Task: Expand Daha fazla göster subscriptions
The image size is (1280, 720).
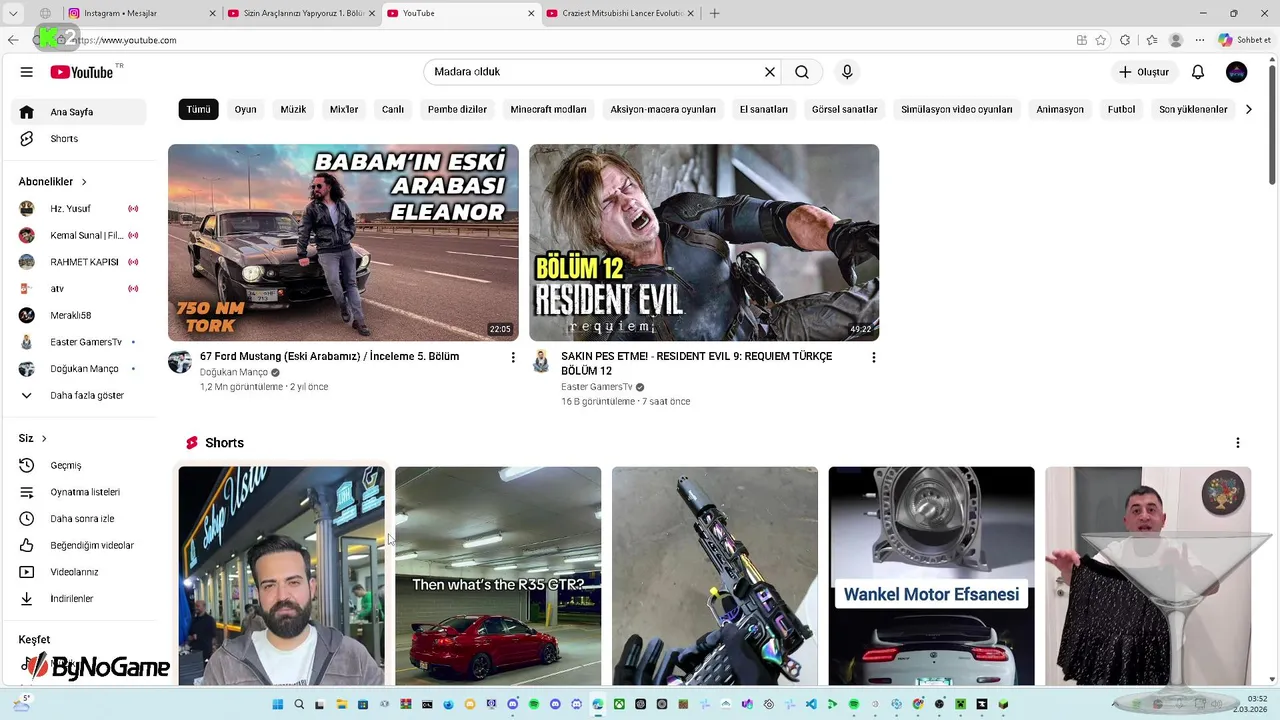Action: pyautogui.click(x=80, y=395)
